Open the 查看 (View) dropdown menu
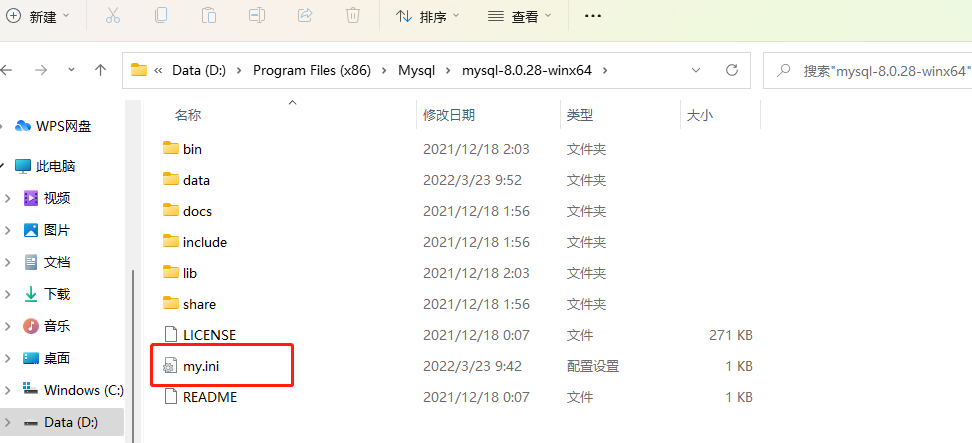Screen dimensions: 972x443 click(519, 16)
